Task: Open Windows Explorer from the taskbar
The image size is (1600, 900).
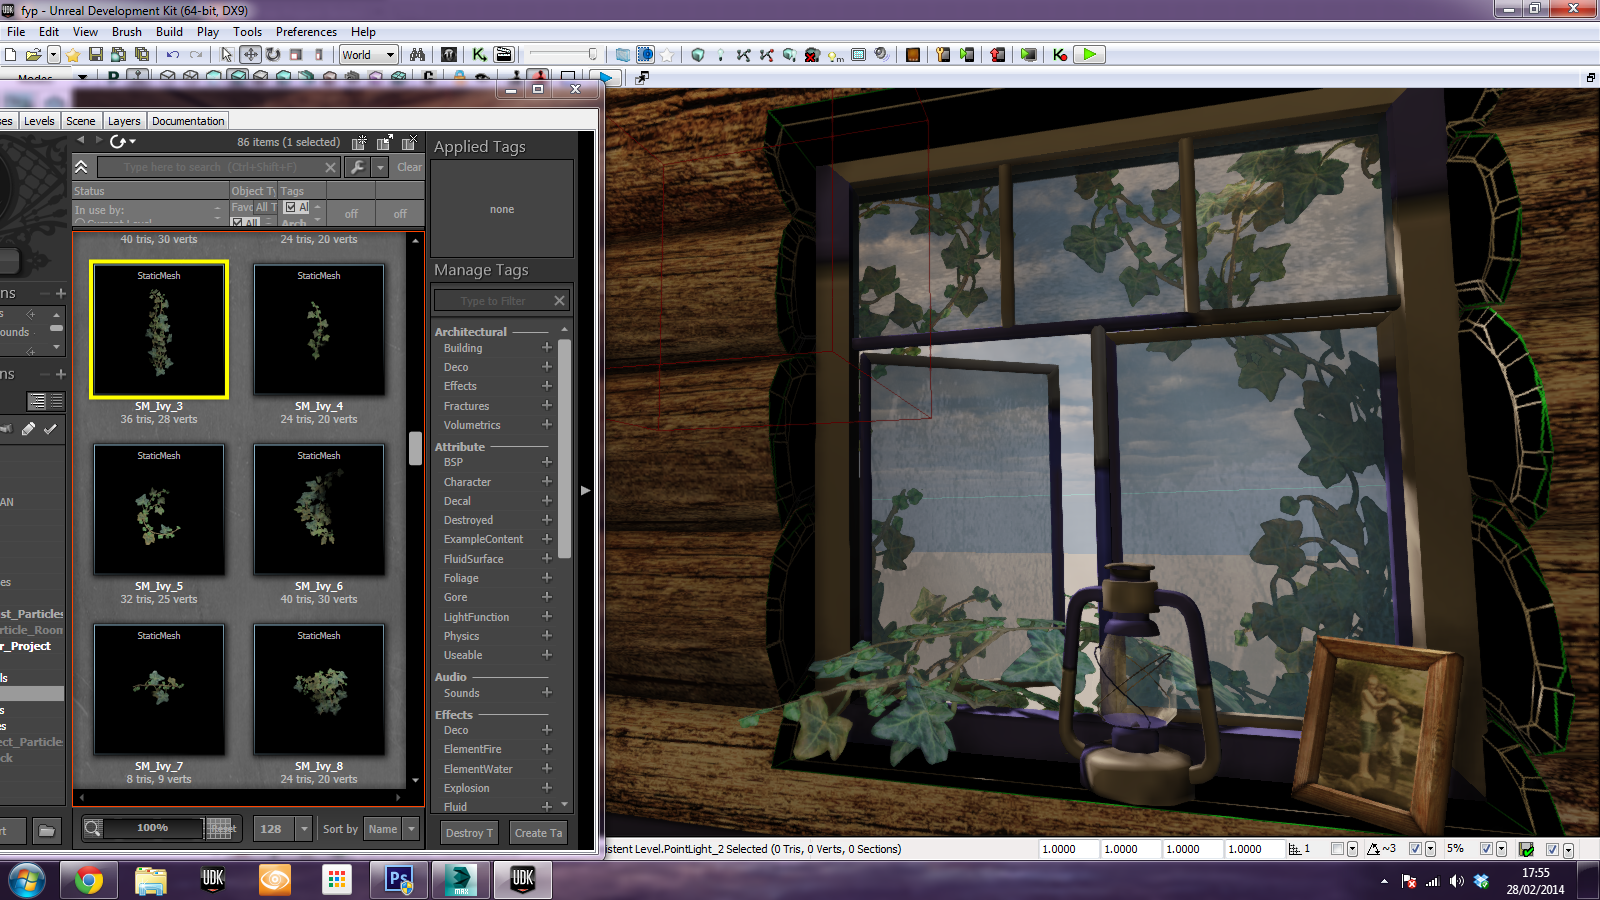Action: coord(151,880)
